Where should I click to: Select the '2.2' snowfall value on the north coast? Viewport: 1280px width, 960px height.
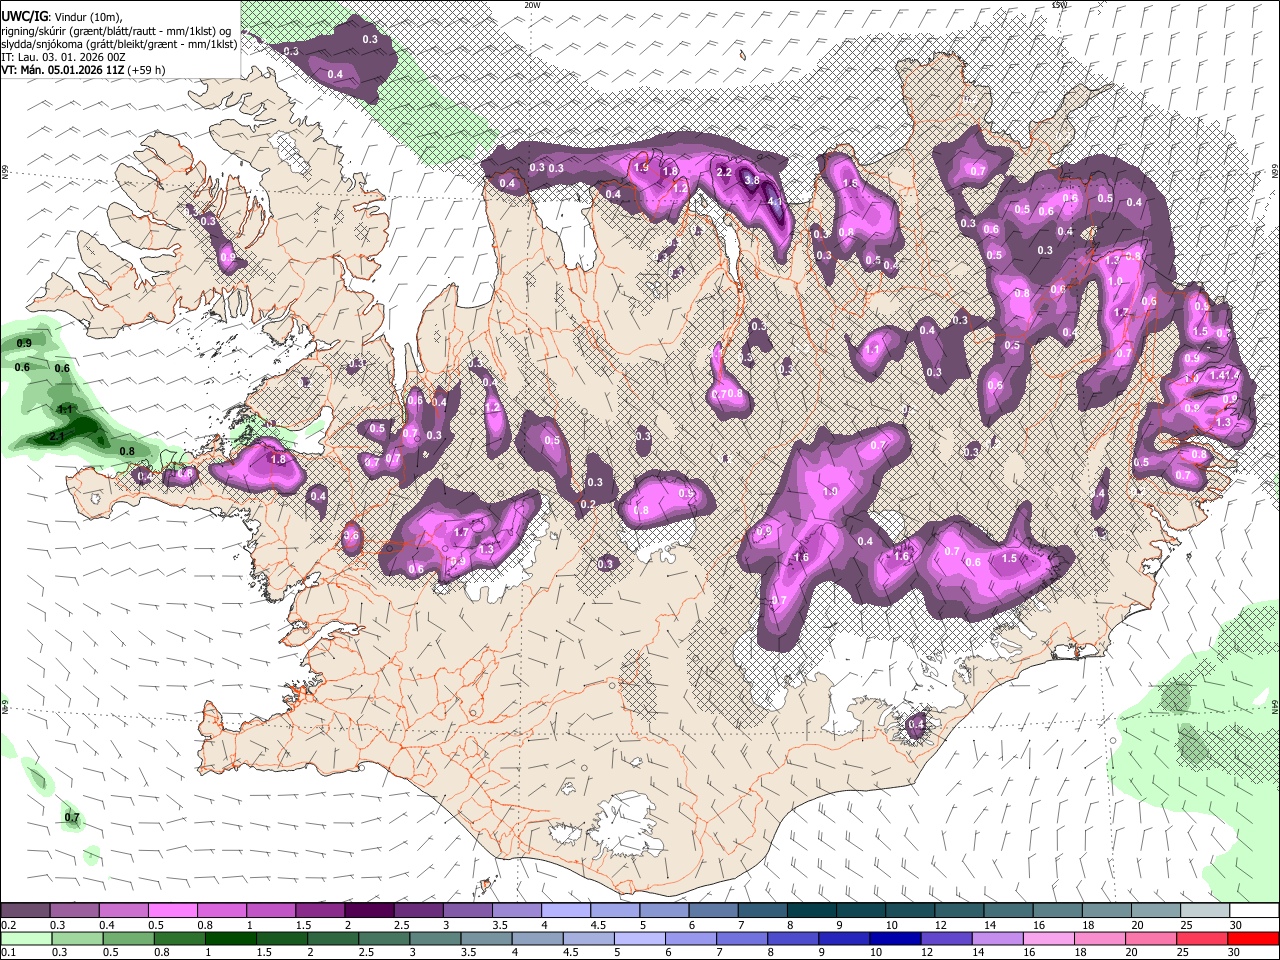click(x=725, y=172)
